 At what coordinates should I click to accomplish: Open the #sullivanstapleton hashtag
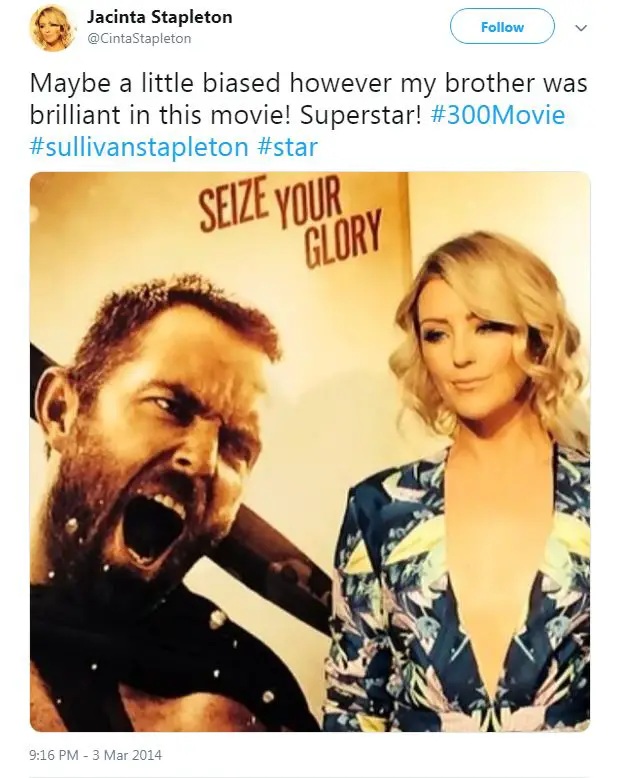pyautogui.click(x=139, y=147)
